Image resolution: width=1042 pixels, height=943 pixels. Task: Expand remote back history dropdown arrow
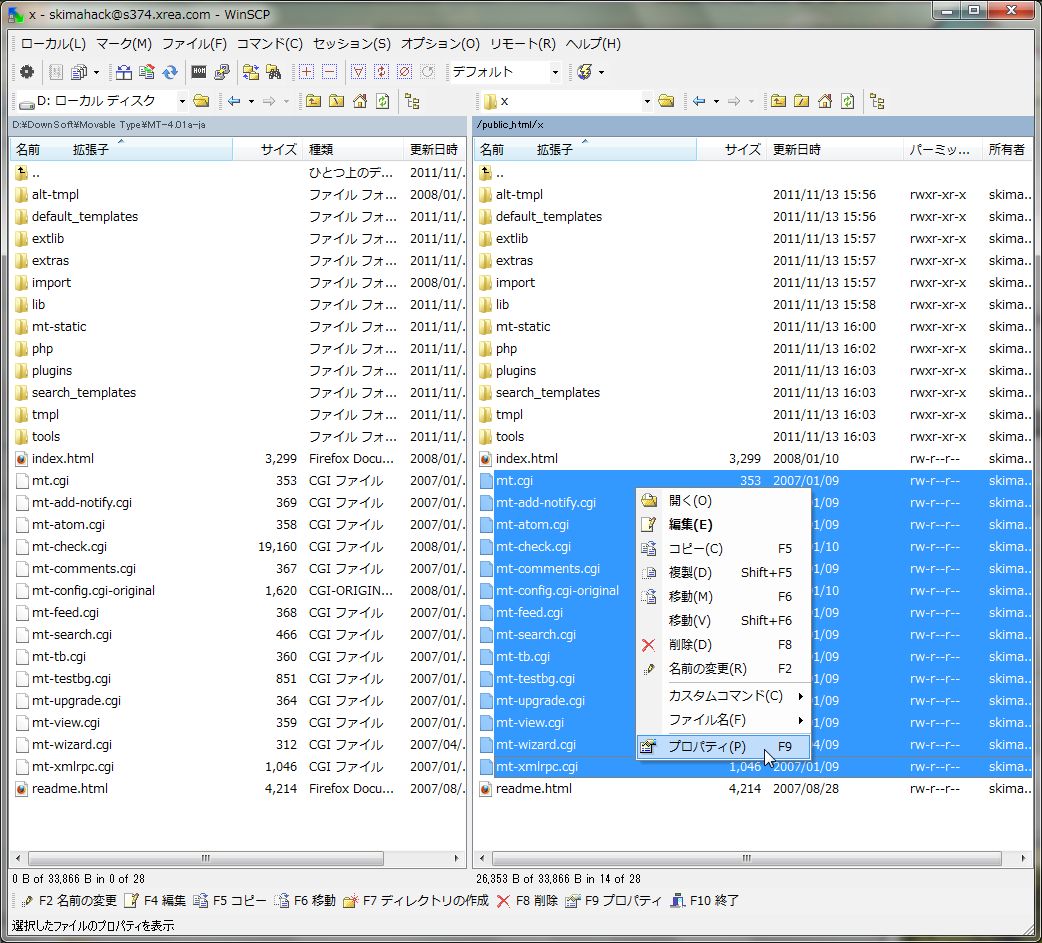coord(716,101)
